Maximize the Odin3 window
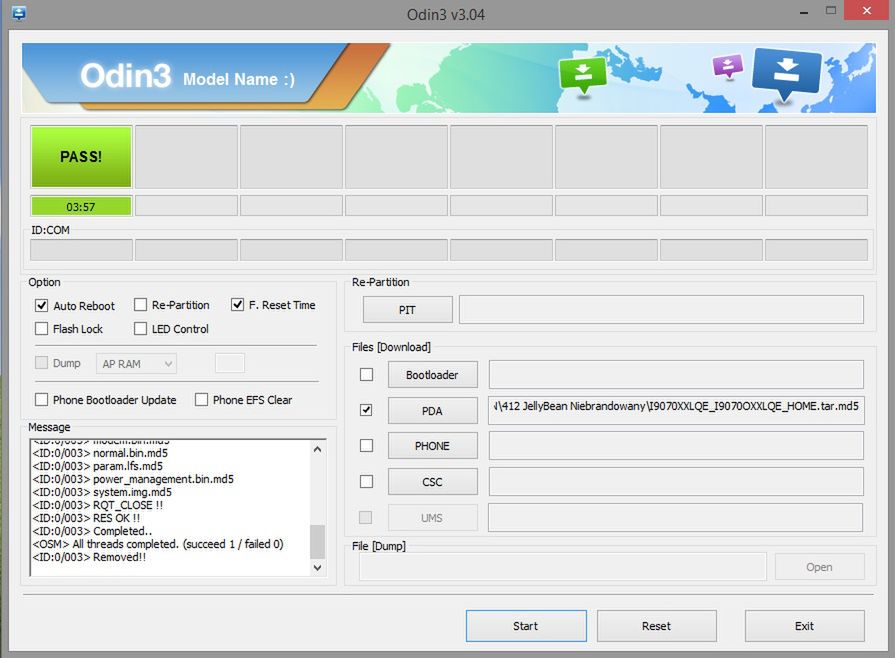The height and width of the screenshot is (658, 895). 831,11
